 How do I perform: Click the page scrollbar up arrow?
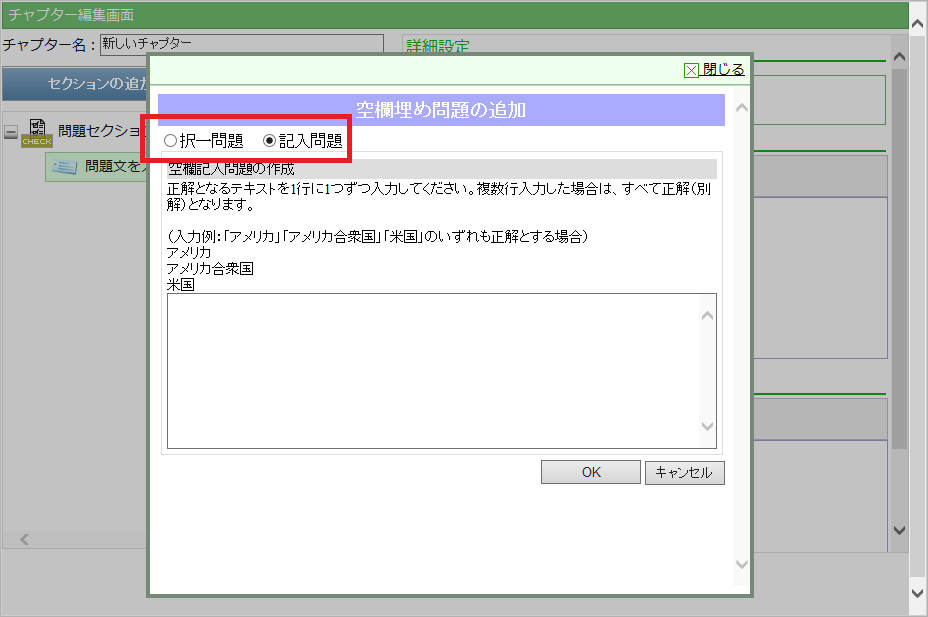(x=917, y=24)
